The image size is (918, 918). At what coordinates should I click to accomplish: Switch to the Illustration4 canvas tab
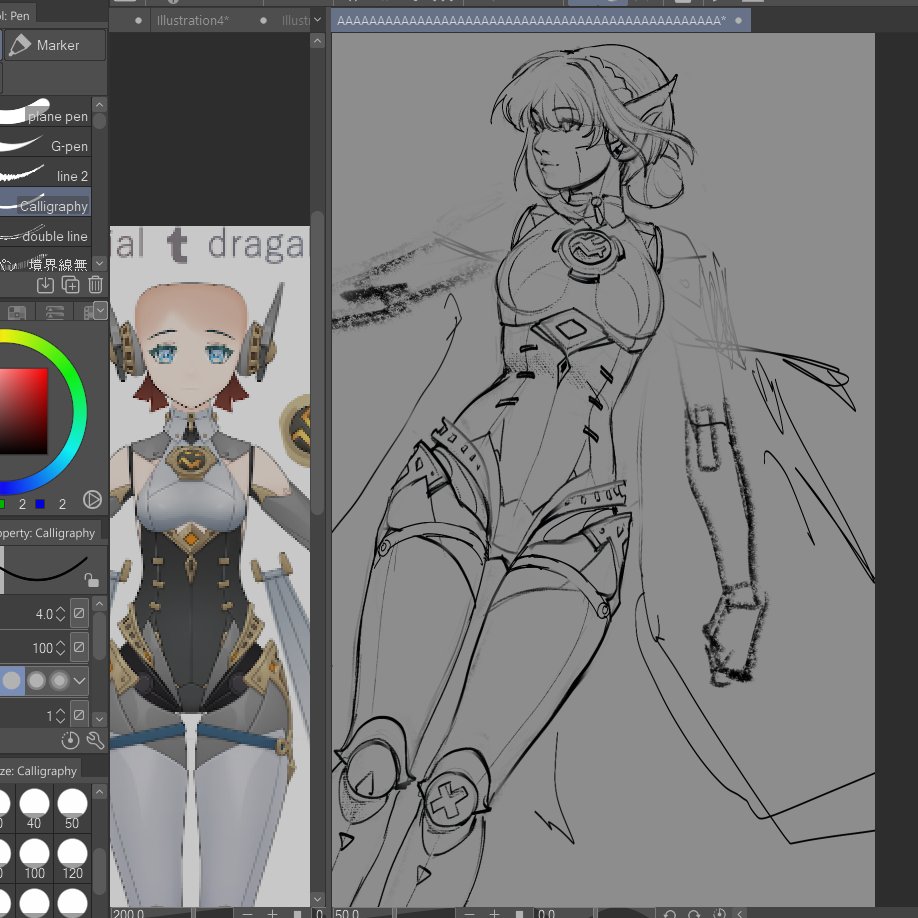point(193,20)
